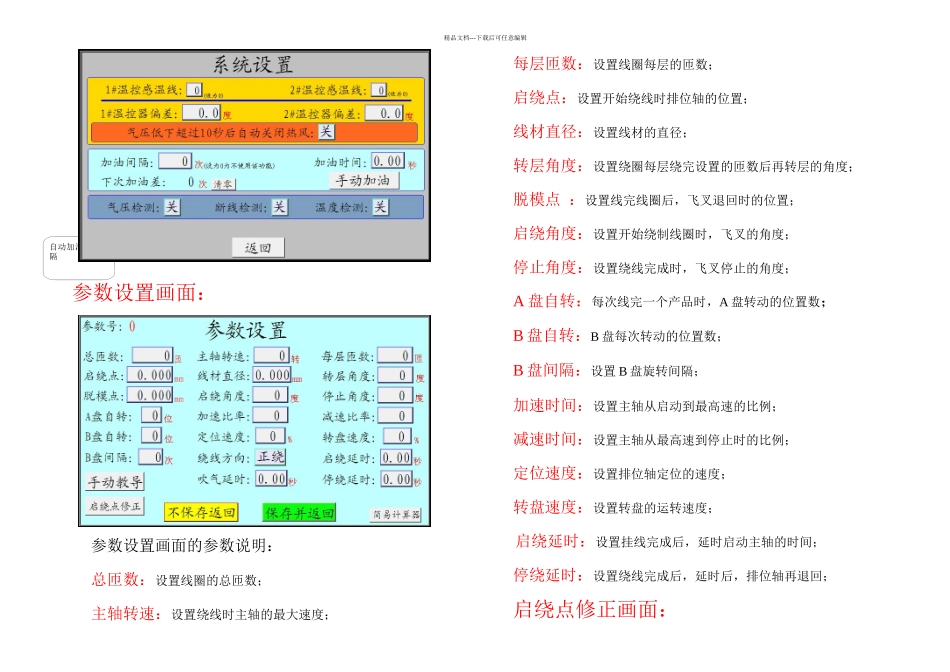Click the red label 停止角度： on right
The width and height of the screenshot is (950, 672).
coord(548,267)
